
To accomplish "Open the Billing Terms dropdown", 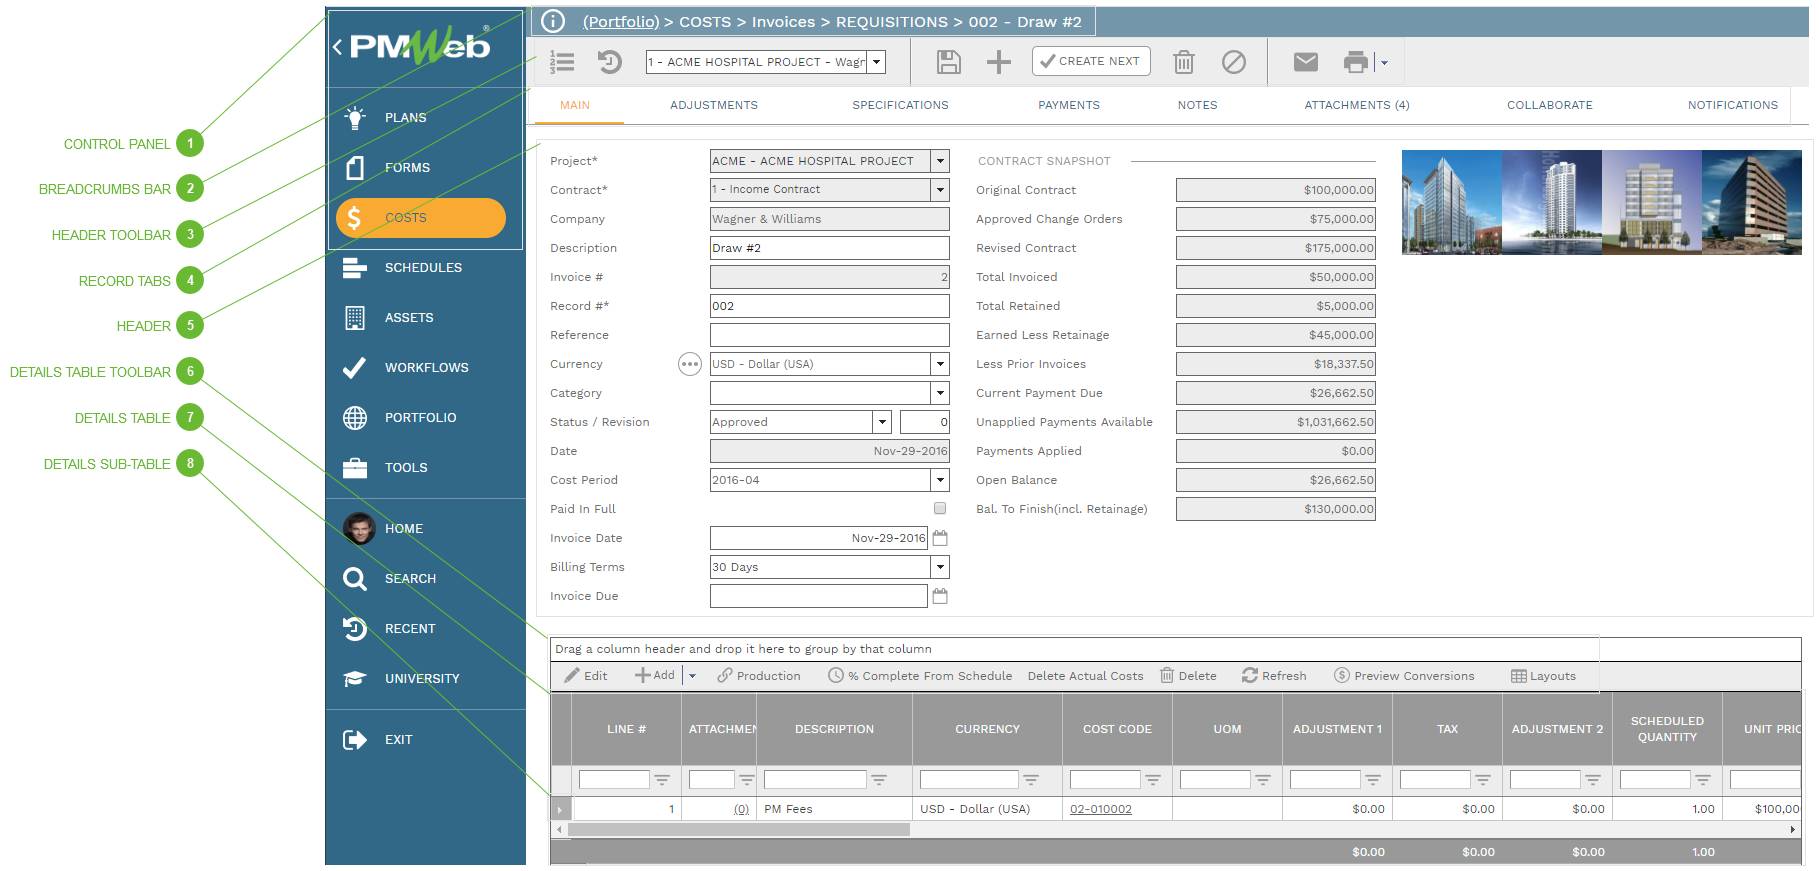I will [x=939, y=567].
